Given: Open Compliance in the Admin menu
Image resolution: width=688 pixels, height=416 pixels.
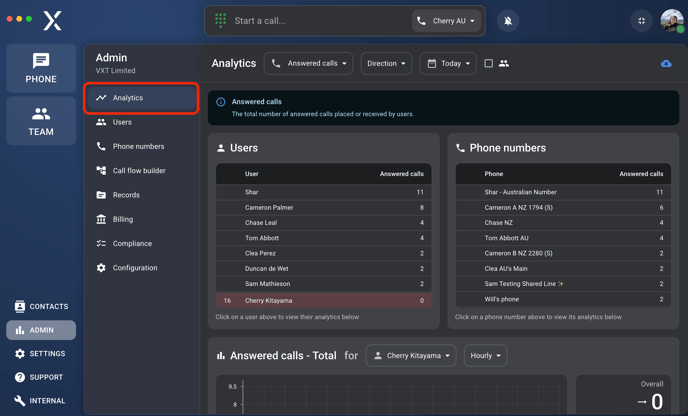Looking at the screenshot, I should pos(141,243).
